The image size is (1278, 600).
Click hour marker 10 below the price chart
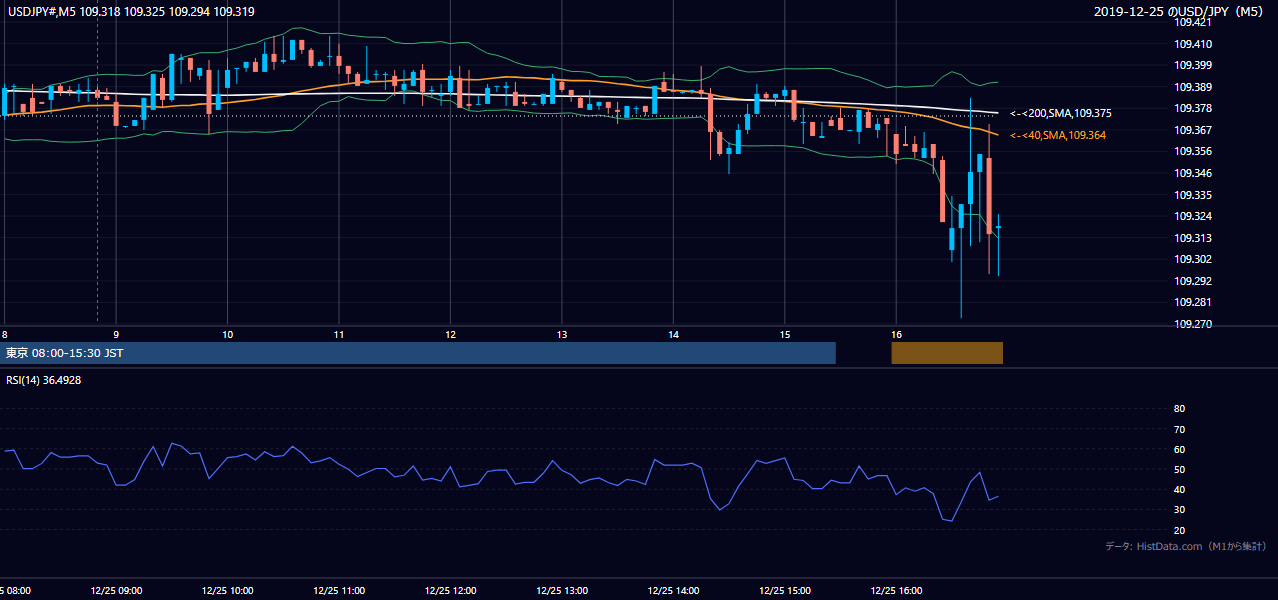click(228, 335)
